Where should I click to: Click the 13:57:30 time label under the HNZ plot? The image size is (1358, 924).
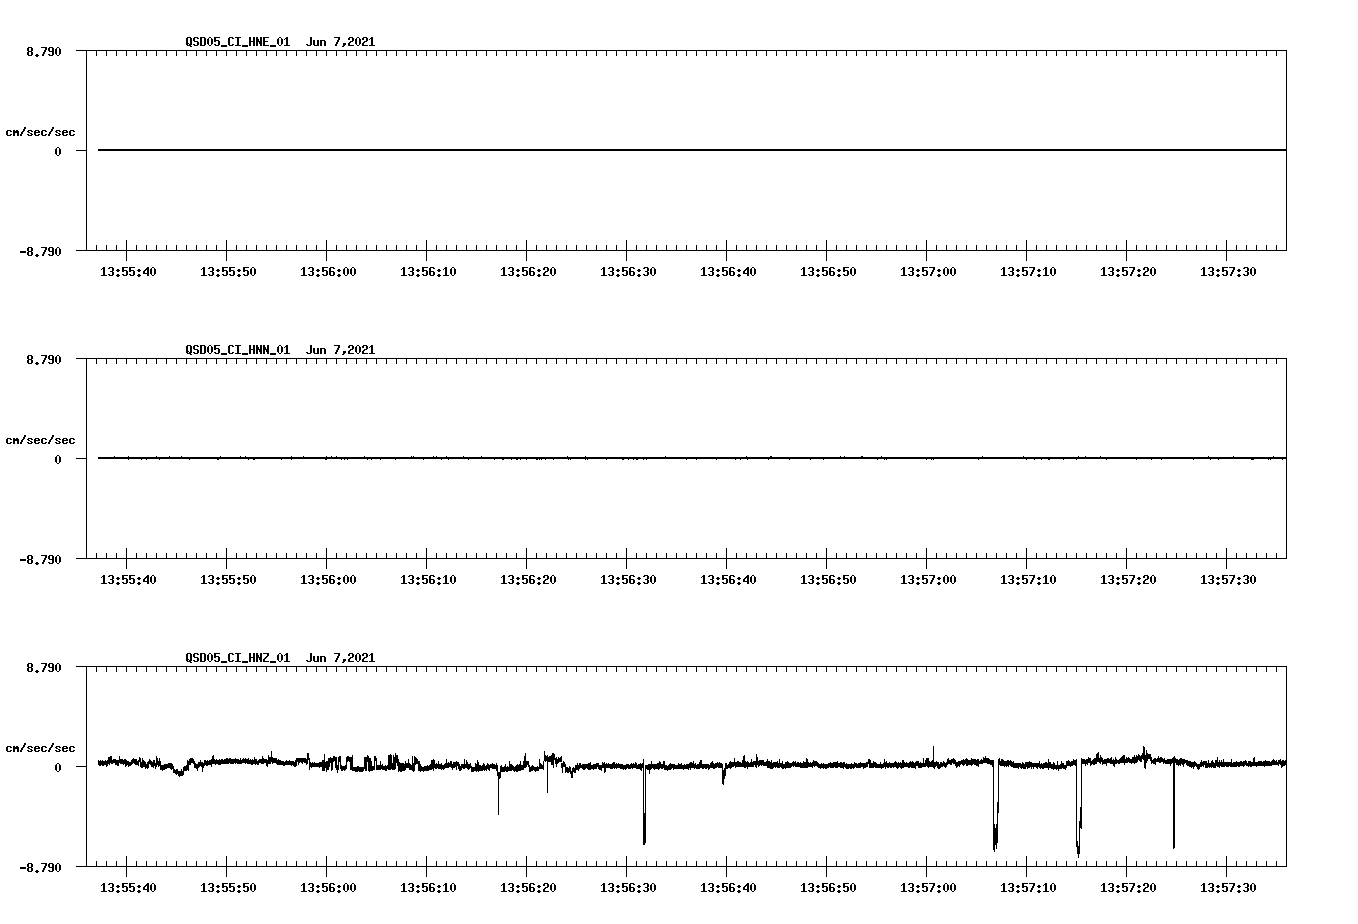[x=1228, y=888]
